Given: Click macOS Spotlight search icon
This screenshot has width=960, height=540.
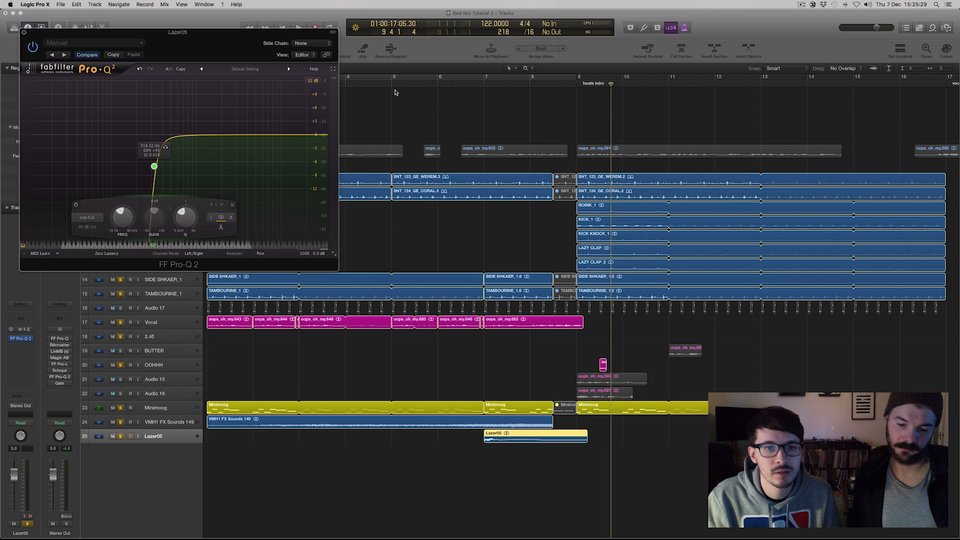Looking at the screenshot, I should pos(936,4).
